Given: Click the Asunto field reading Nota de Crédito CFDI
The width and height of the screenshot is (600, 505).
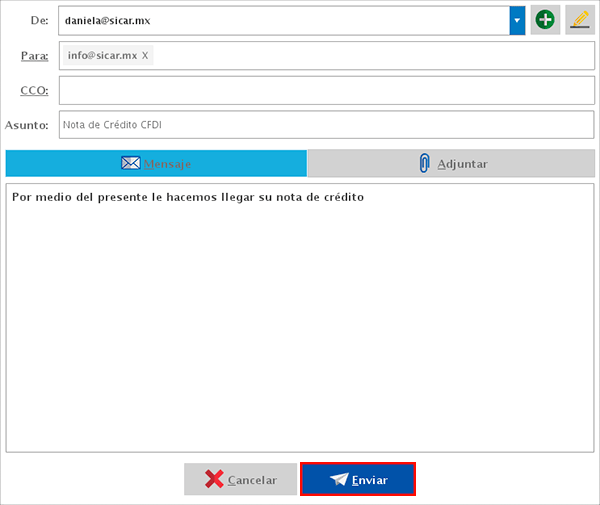Looking at the screenshot, I should coord(326,125).
